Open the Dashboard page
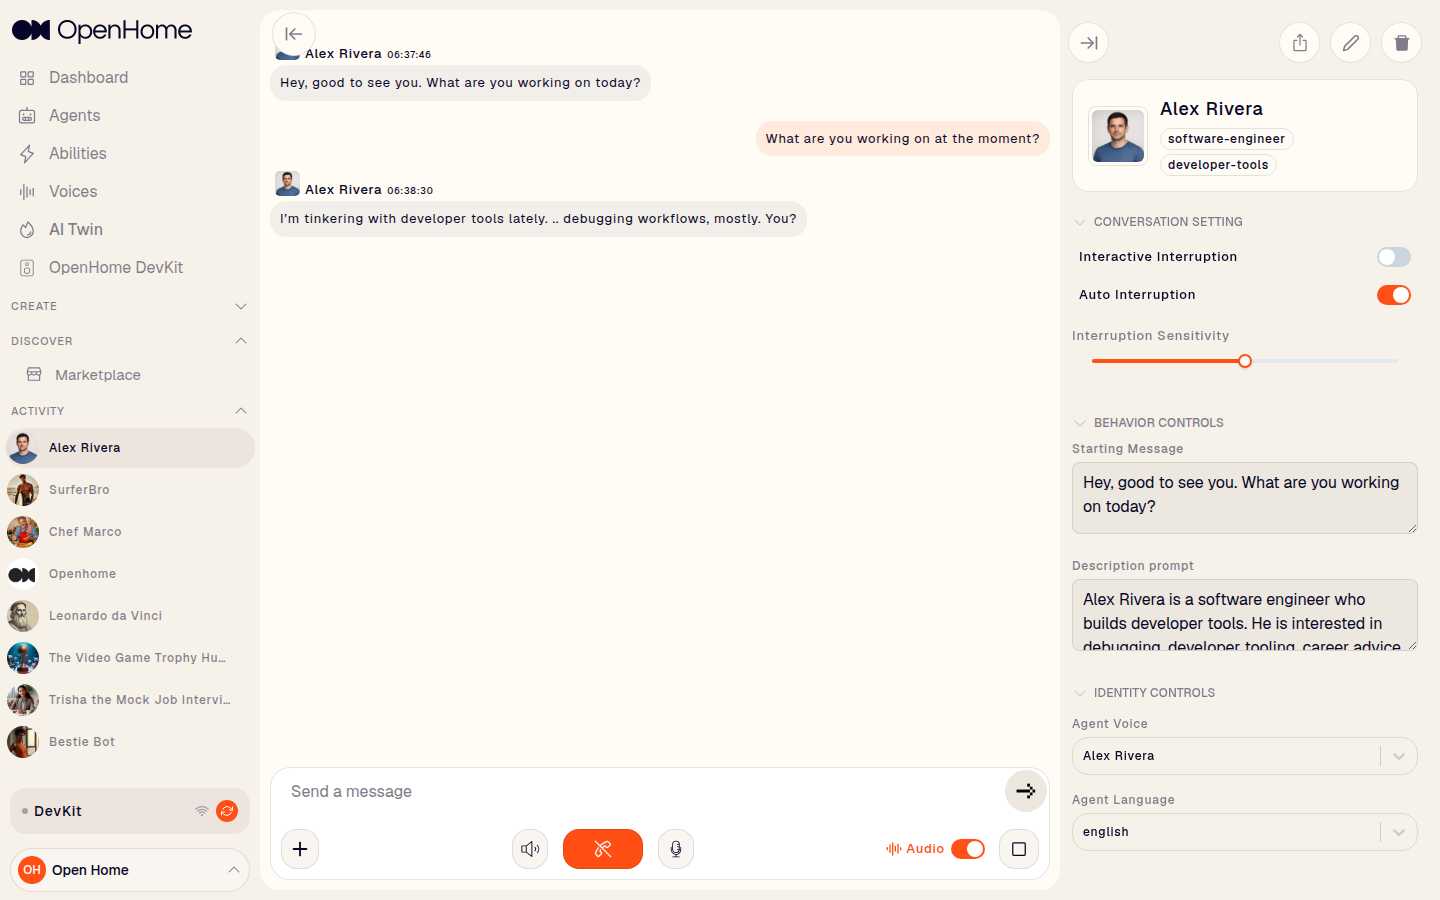 (88, 77)
